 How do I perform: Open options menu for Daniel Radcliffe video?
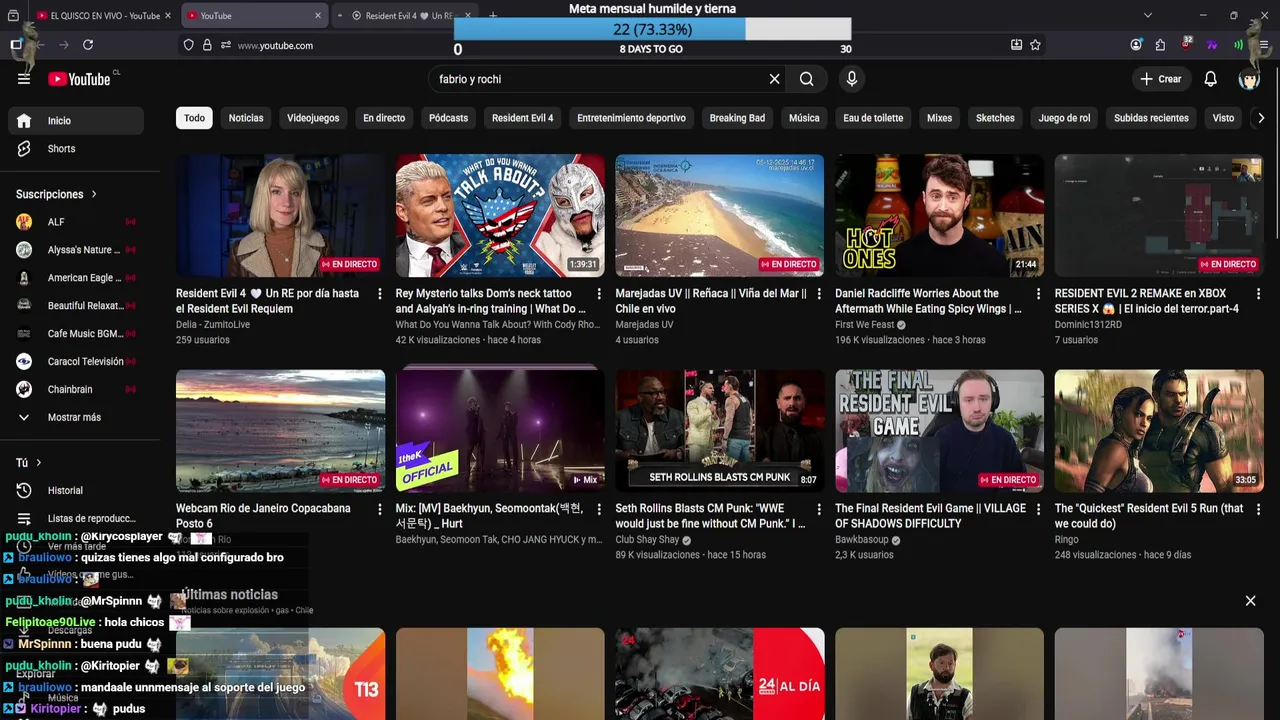coord(1038,294)
